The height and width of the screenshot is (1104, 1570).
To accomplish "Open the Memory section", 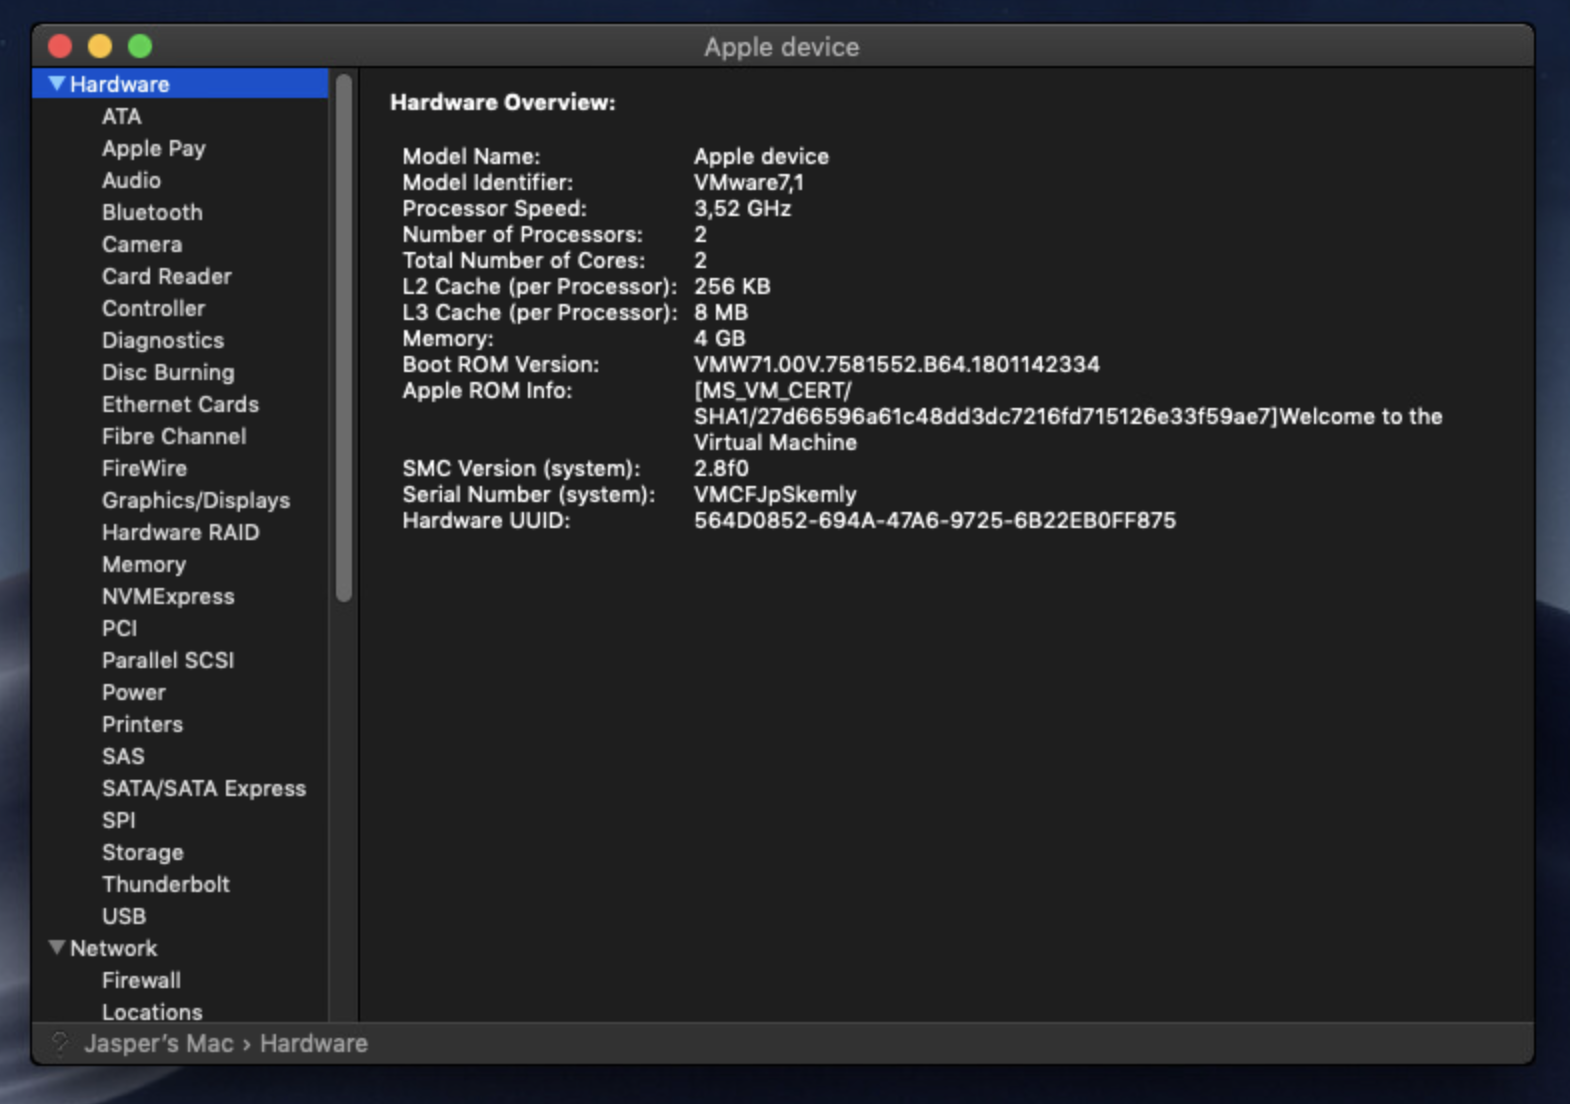I will click(x=144, y=564).
